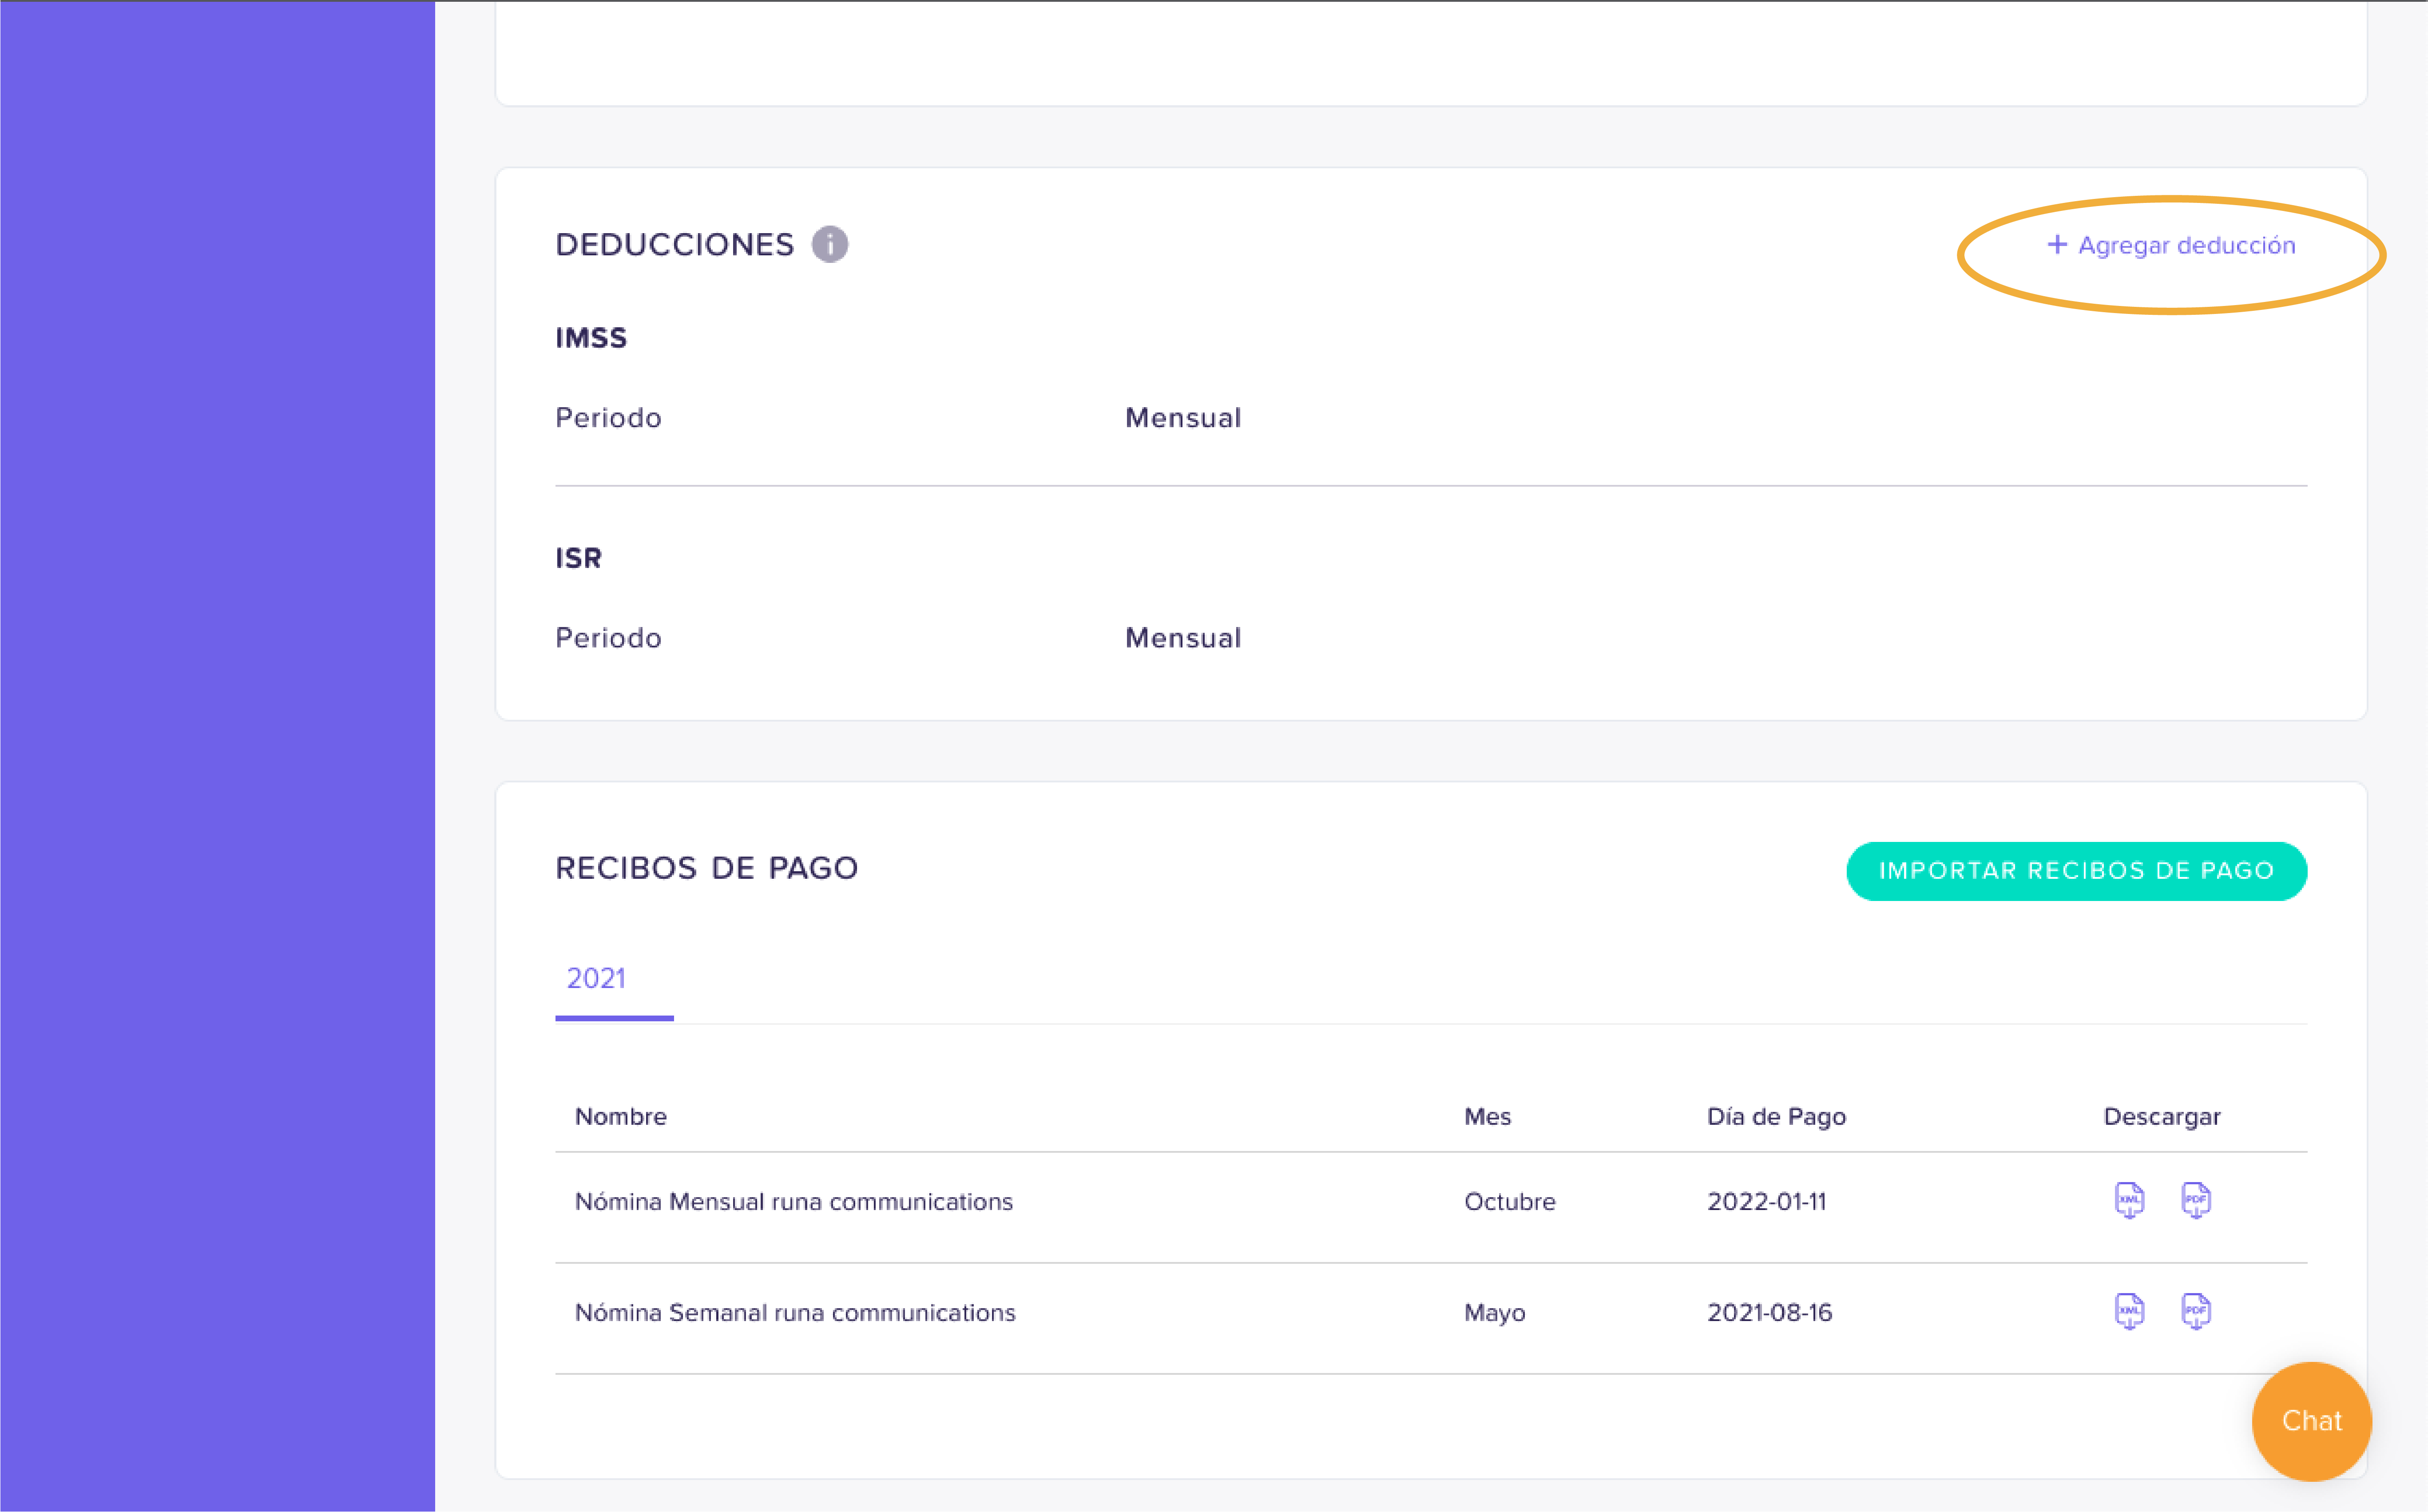Click the 2021-08-16 payment date
The width and height of the screenshot is (2428, 1512).
tap(1769, 1312)
